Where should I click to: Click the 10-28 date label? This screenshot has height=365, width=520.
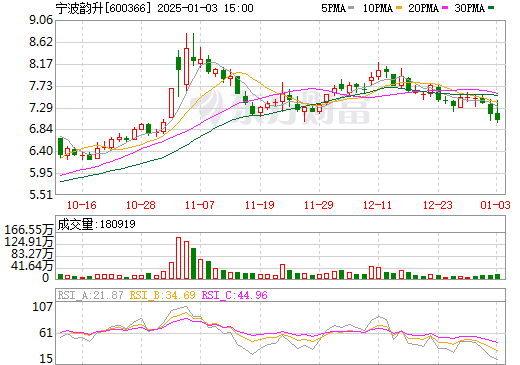point(141,205)
